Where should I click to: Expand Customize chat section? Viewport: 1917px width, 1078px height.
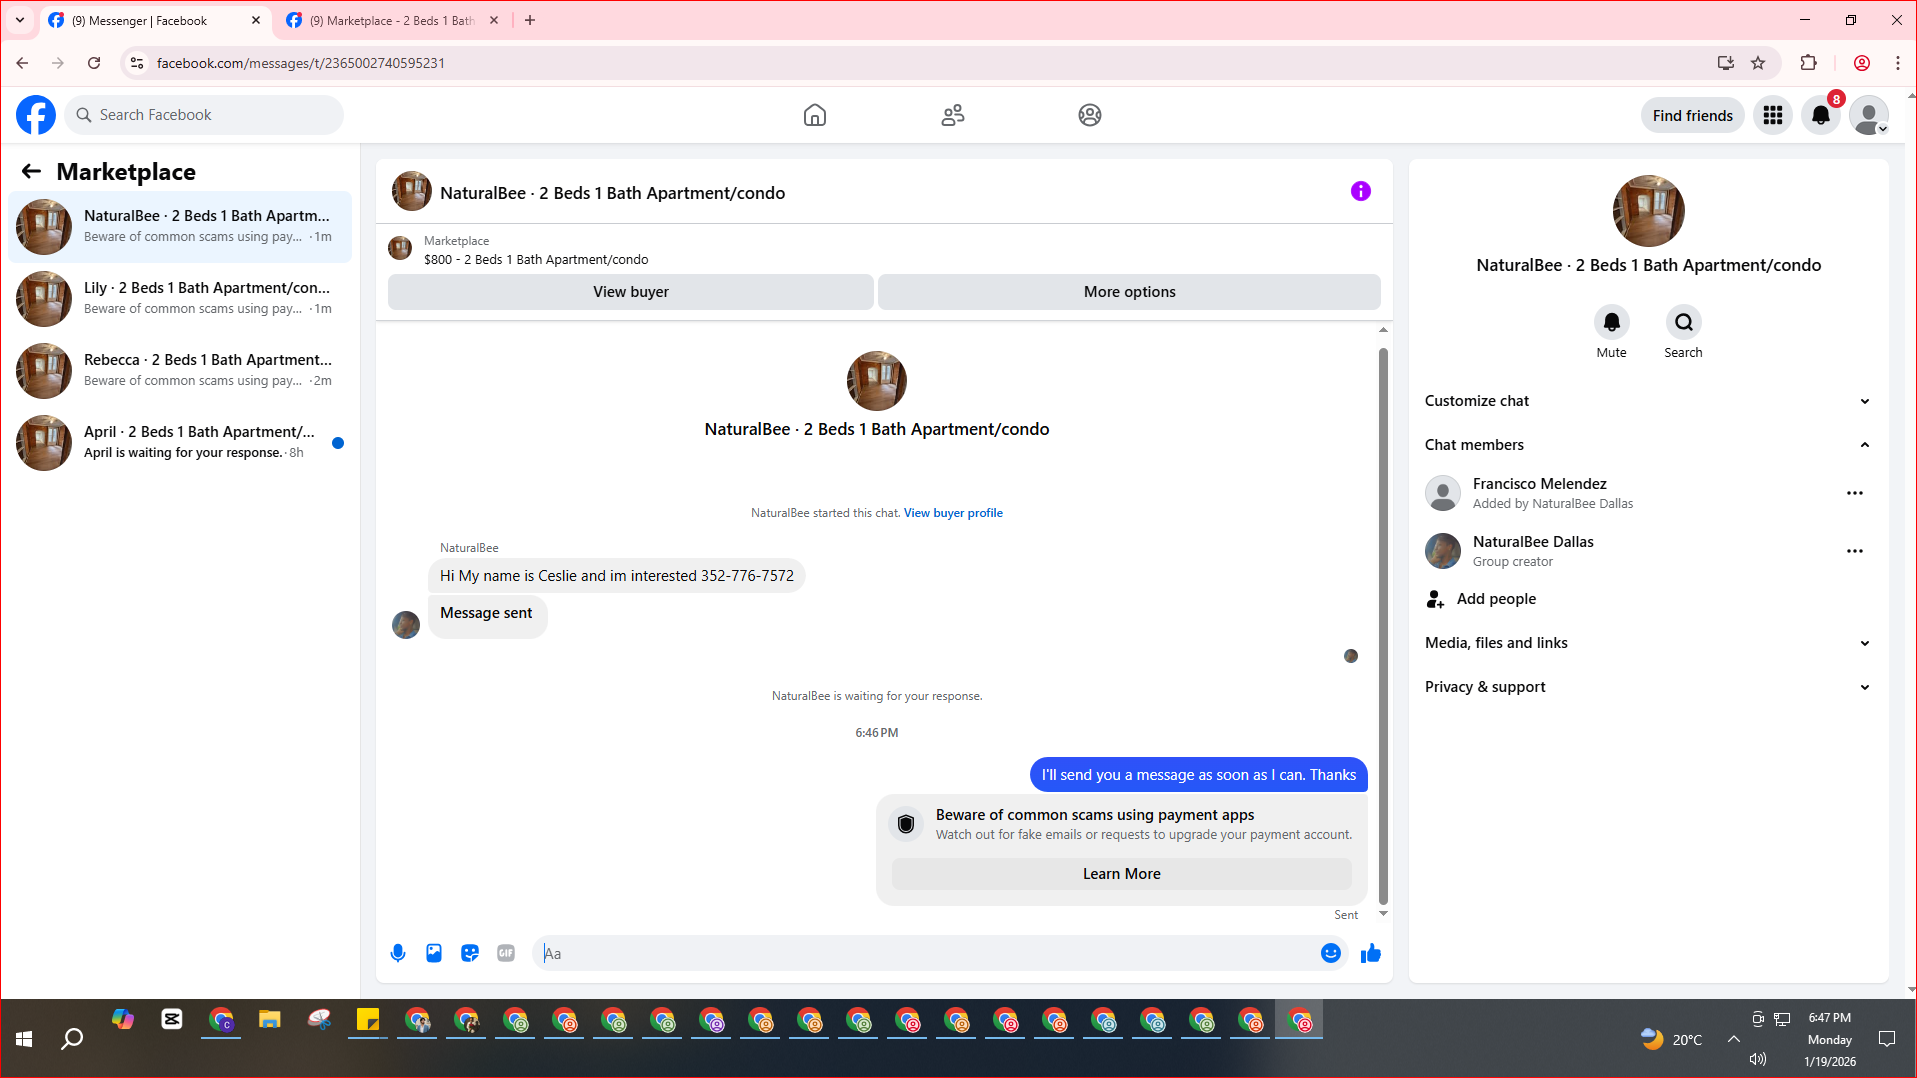[x=1648, y=401]
